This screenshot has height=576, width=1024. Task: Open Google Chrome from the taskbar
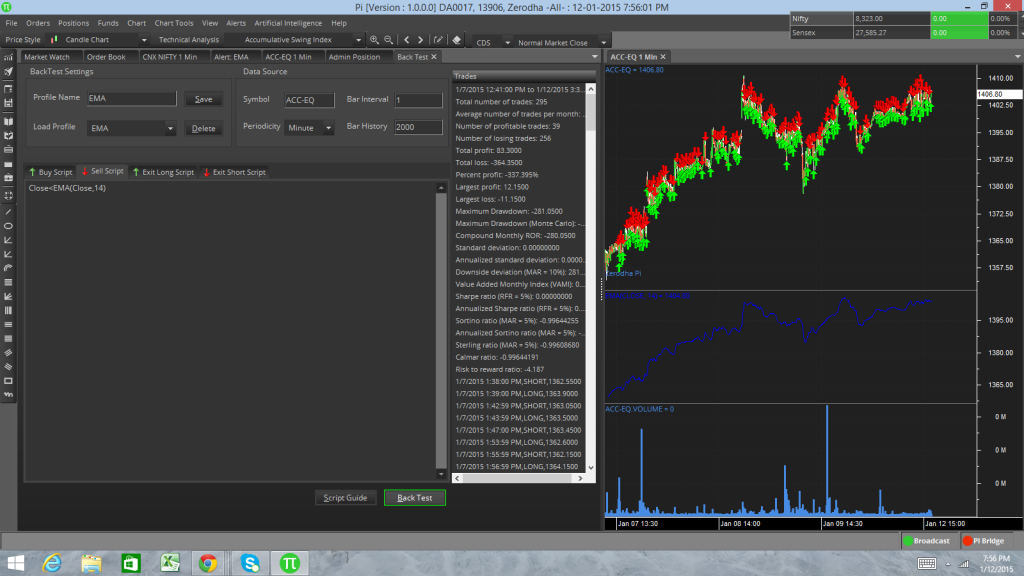coord(208,563)
